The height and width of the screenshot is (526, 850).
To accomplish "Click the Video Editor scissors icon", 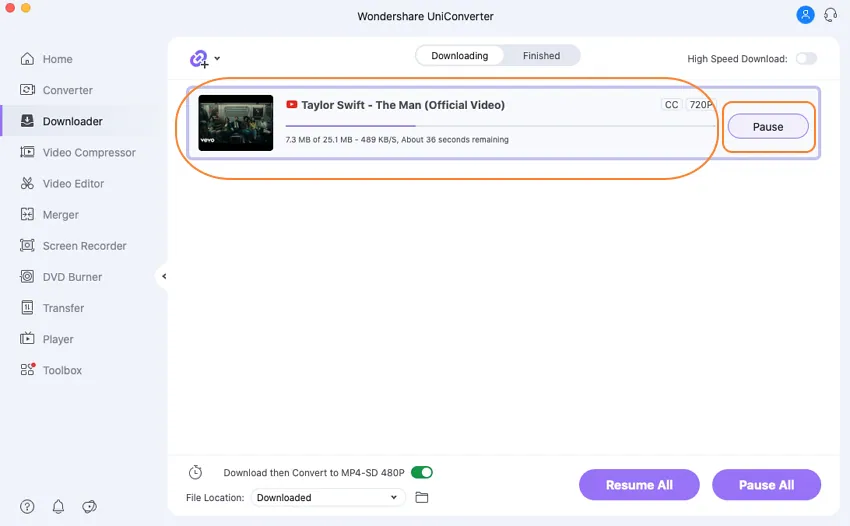I will (x=27, y=183).
